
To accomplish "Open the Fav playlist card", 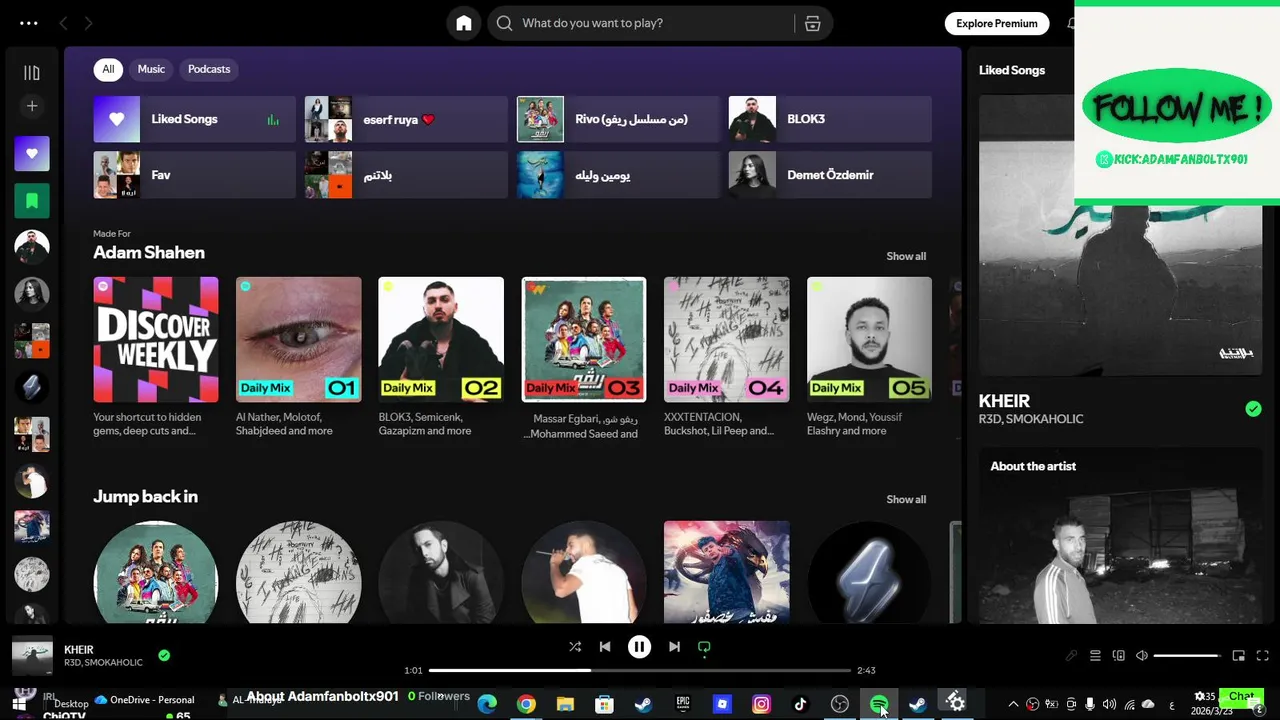I will (x=195, y=175).
